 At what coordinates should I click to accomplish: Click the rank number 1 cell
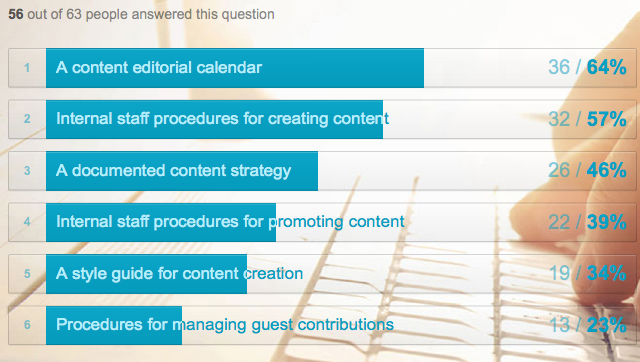coord(27,68)
